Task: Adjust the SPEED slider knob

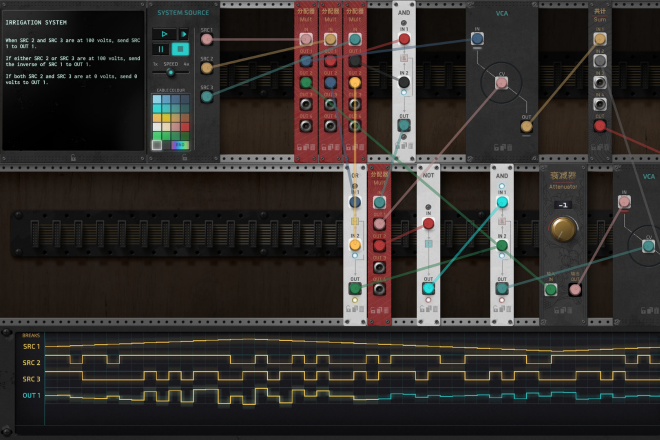Action: [171, 72]
